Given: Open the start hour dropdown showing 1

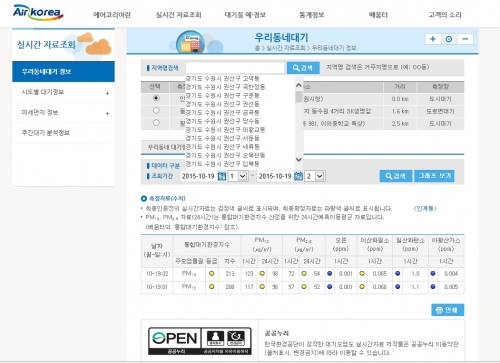Looking at the screenshot, I should coord(238,176).
